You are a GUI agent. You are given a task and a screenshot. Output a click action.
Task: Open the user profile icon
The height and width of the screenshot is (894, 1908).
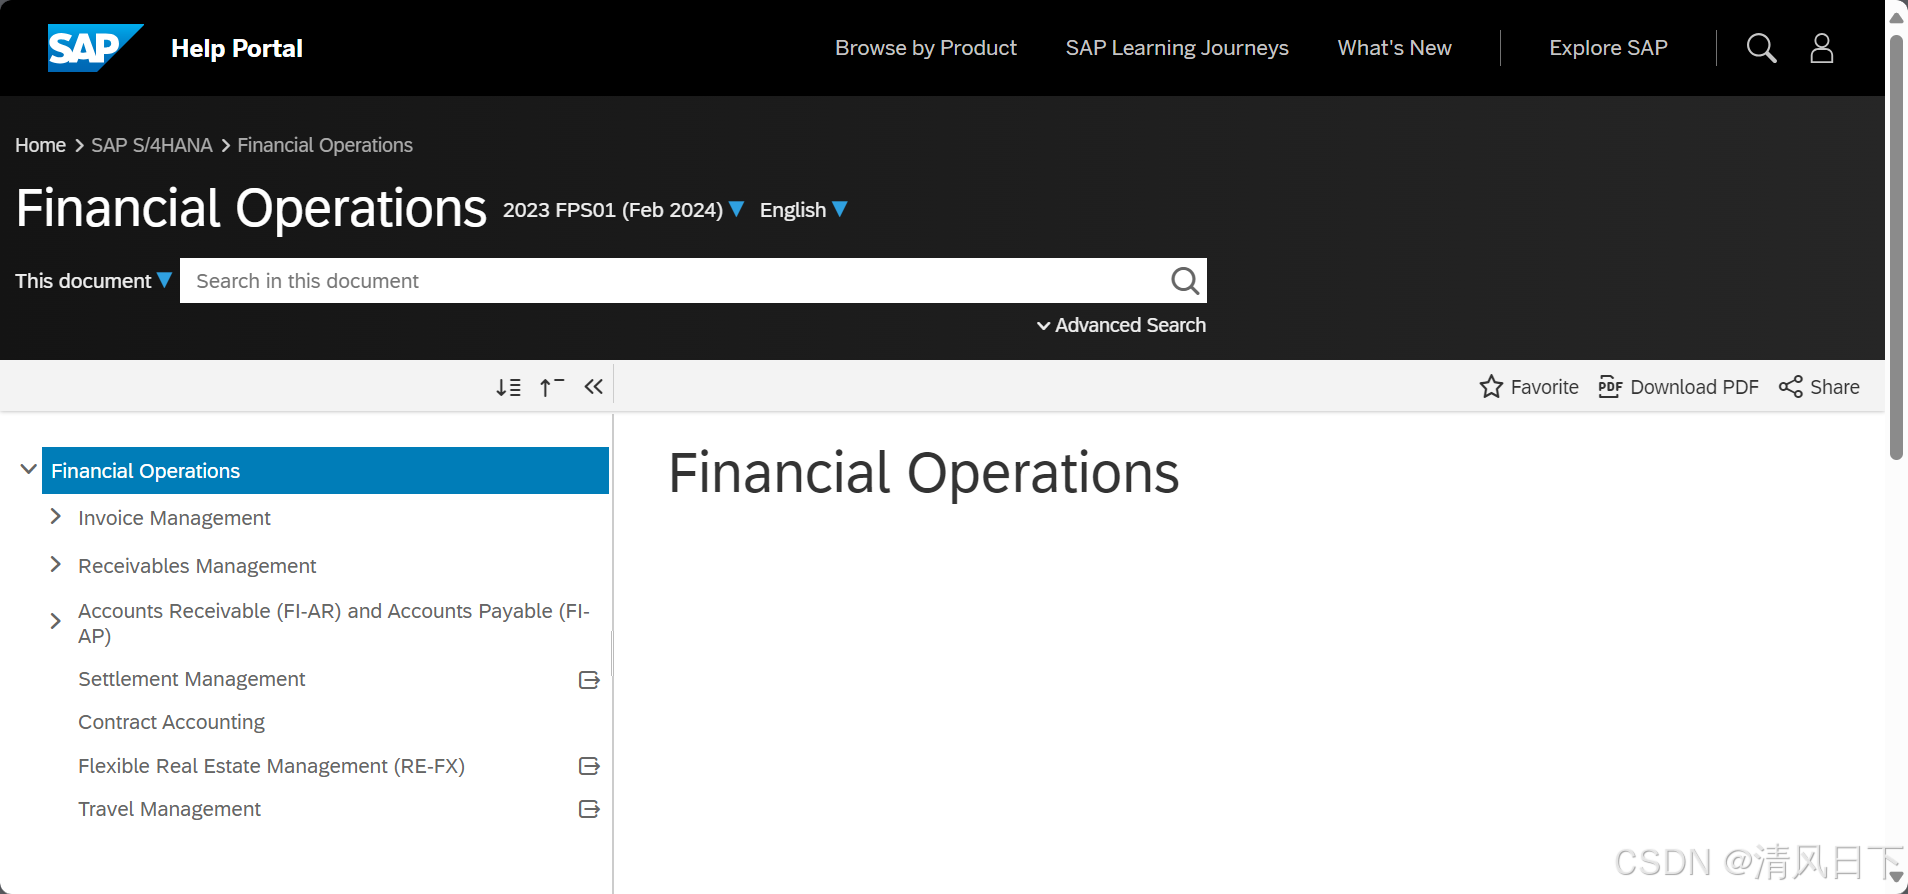pyautogui.click(x=1822, y=48)
